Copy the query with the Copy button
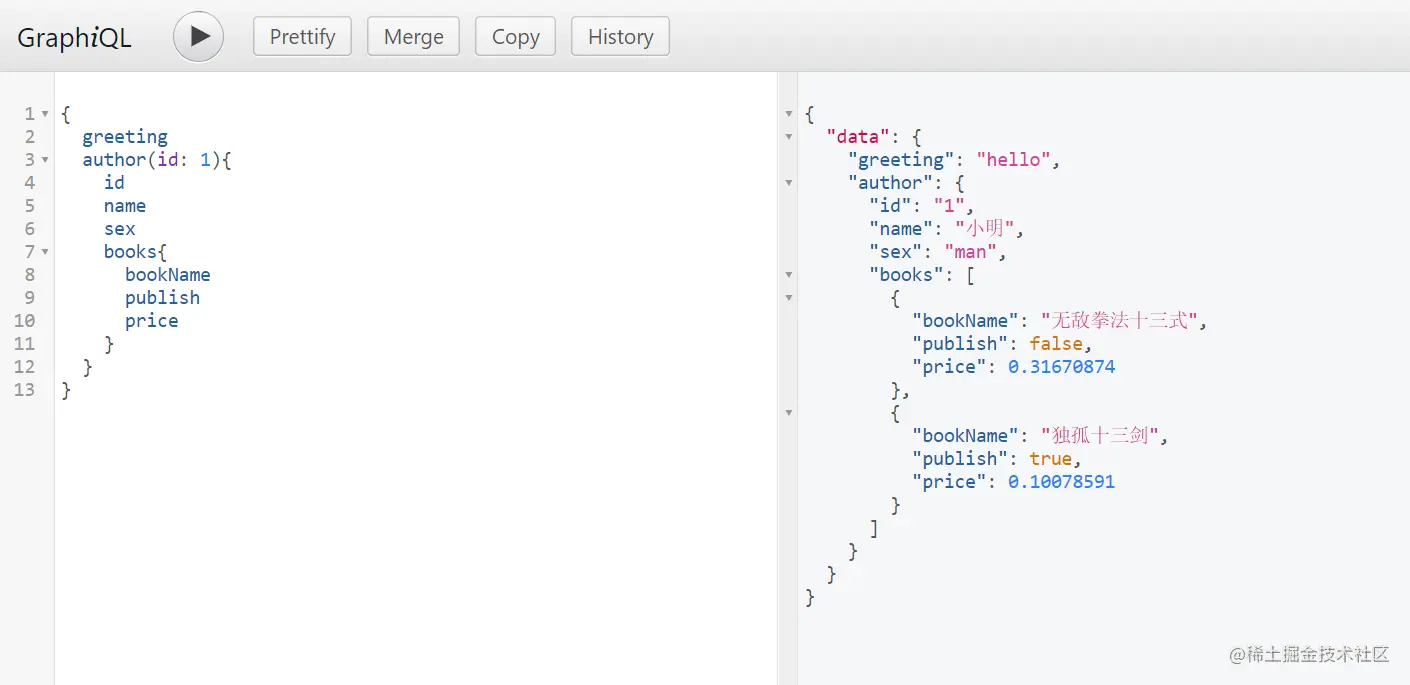The width and height of the screenshot is (1410, 685). 515,37
